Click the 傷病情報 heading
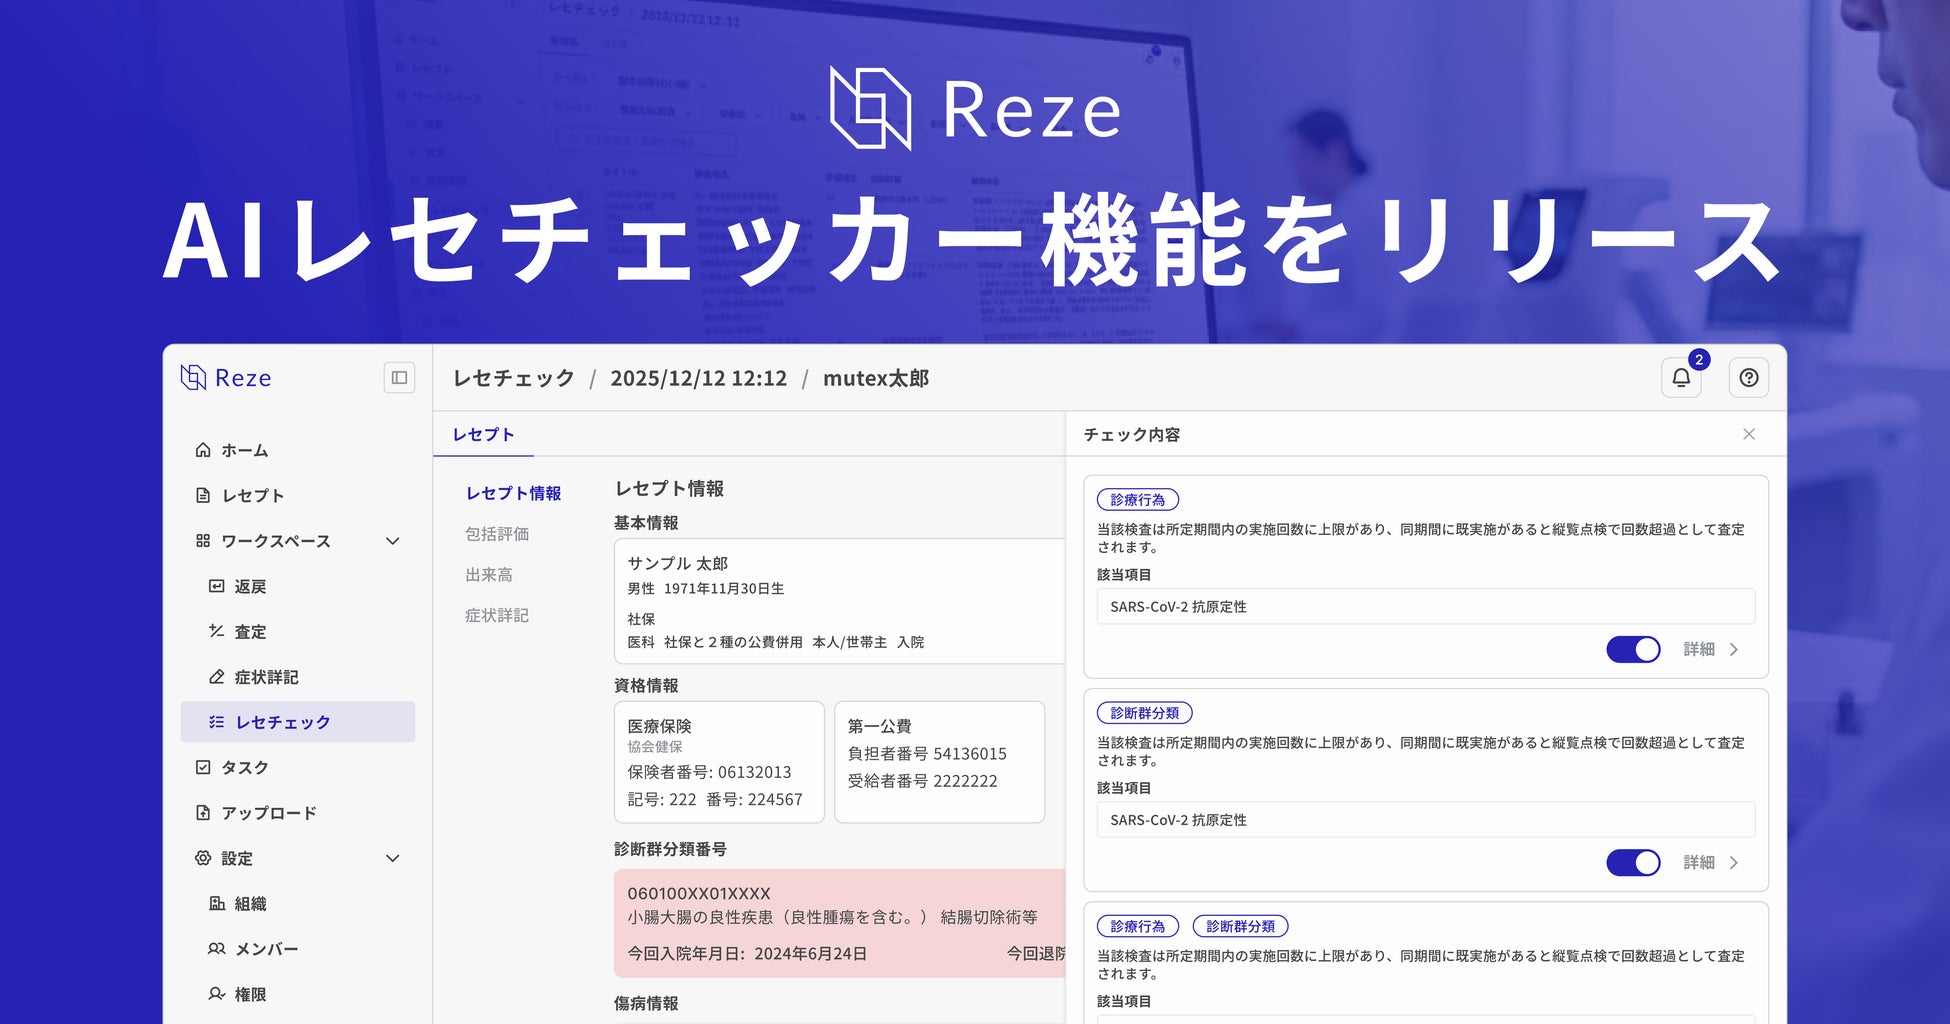 click(x=646, y=1003)
